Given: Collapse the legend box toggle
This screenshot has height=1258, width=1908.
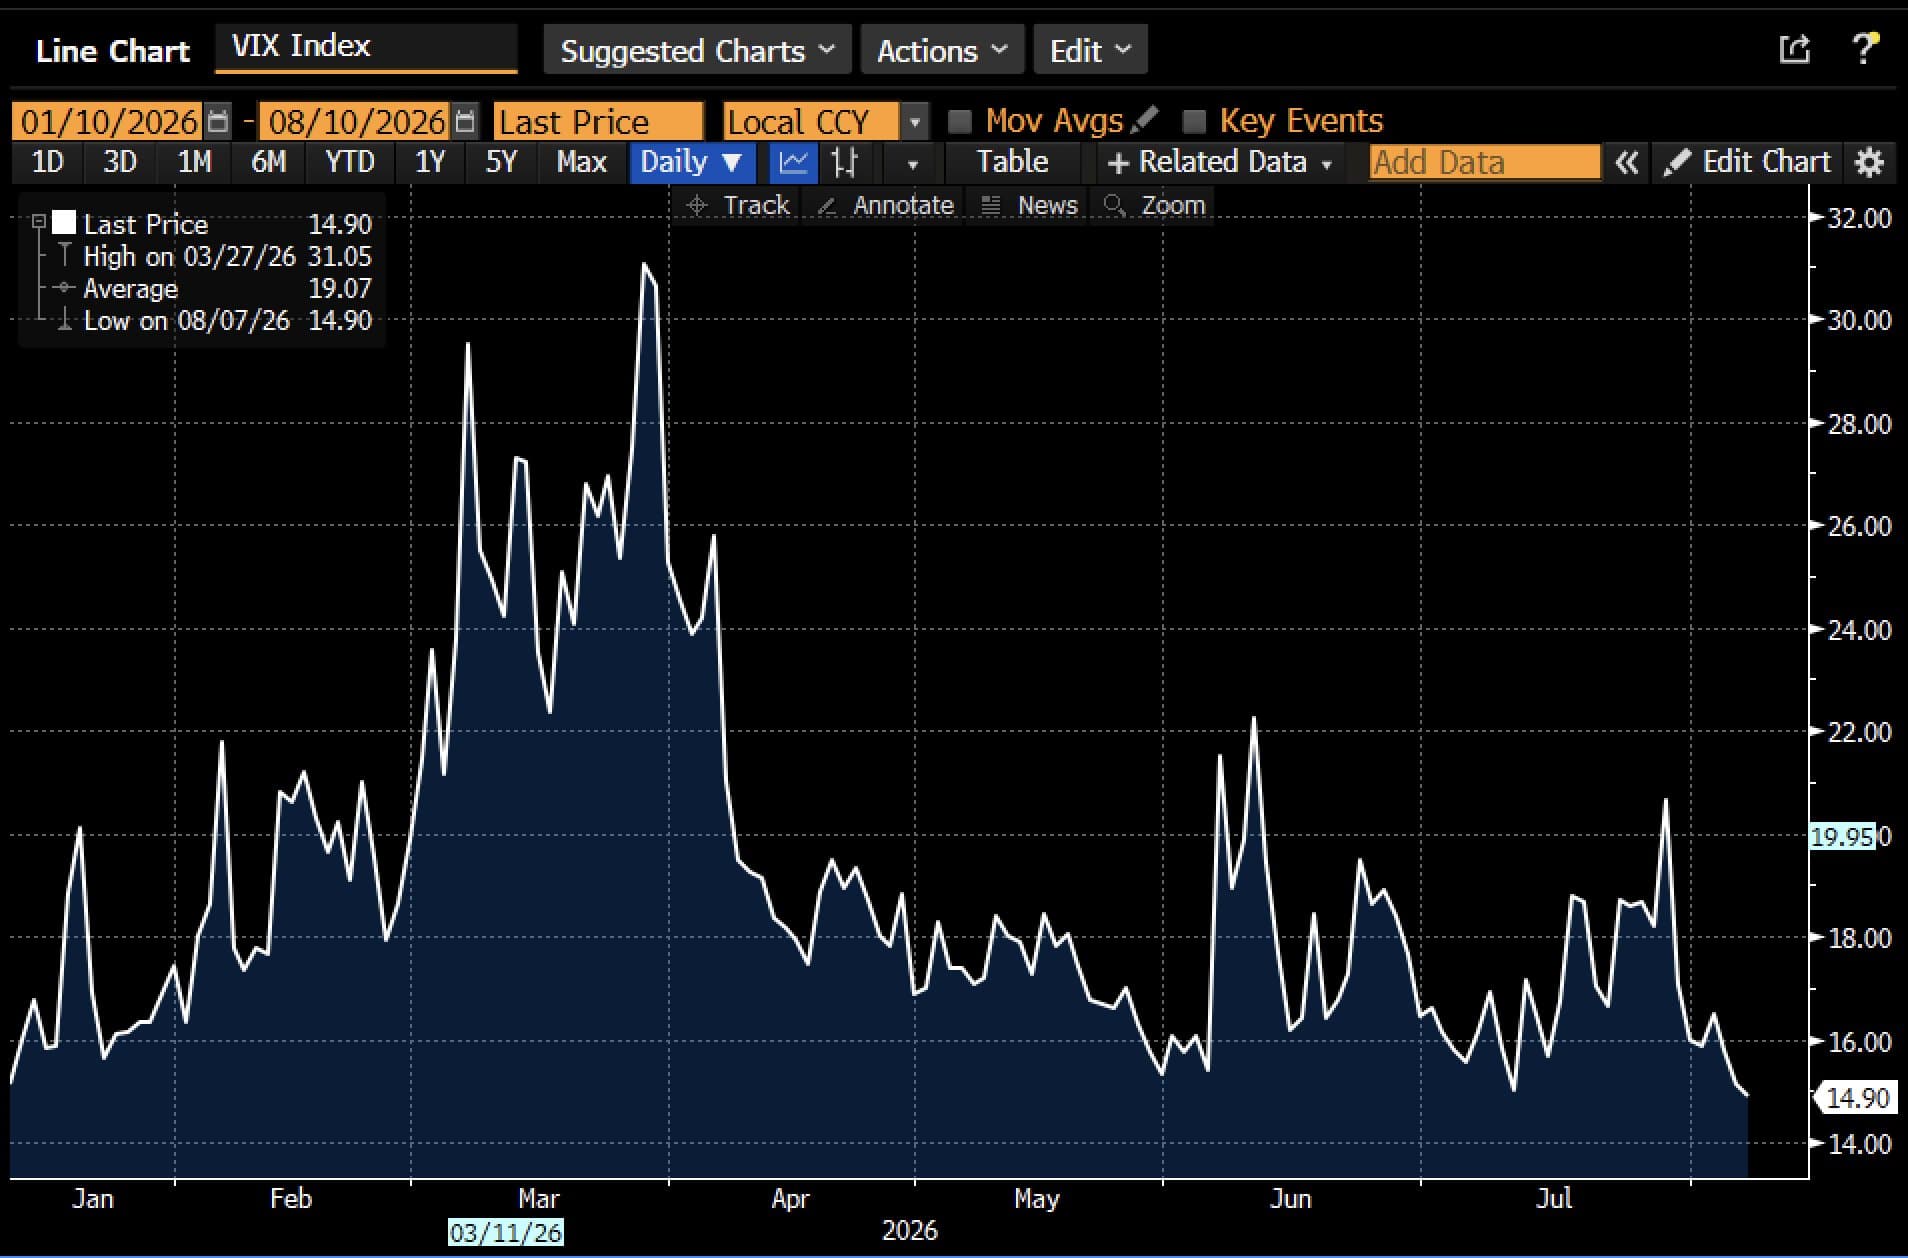Looking at the screenshot, I should point(38,222).
